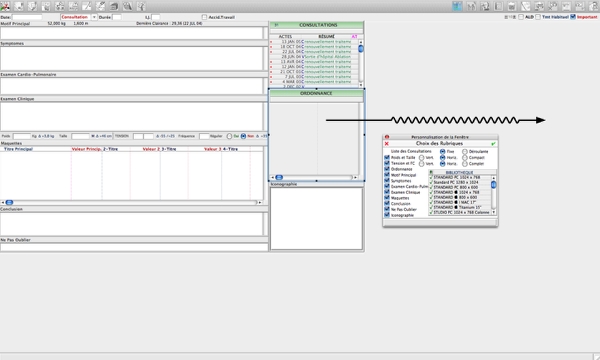Click the Ordonnance horizontal scrollbar thumb

tap(279, 178)
